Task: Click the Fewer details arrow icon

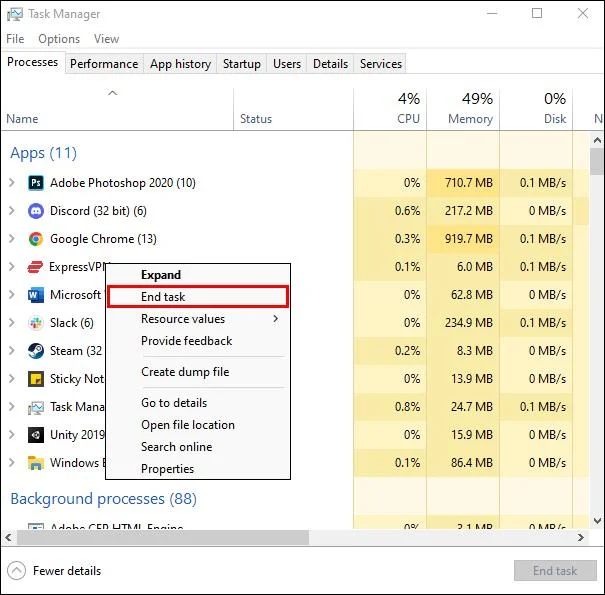Action: (x=16, y=571)
